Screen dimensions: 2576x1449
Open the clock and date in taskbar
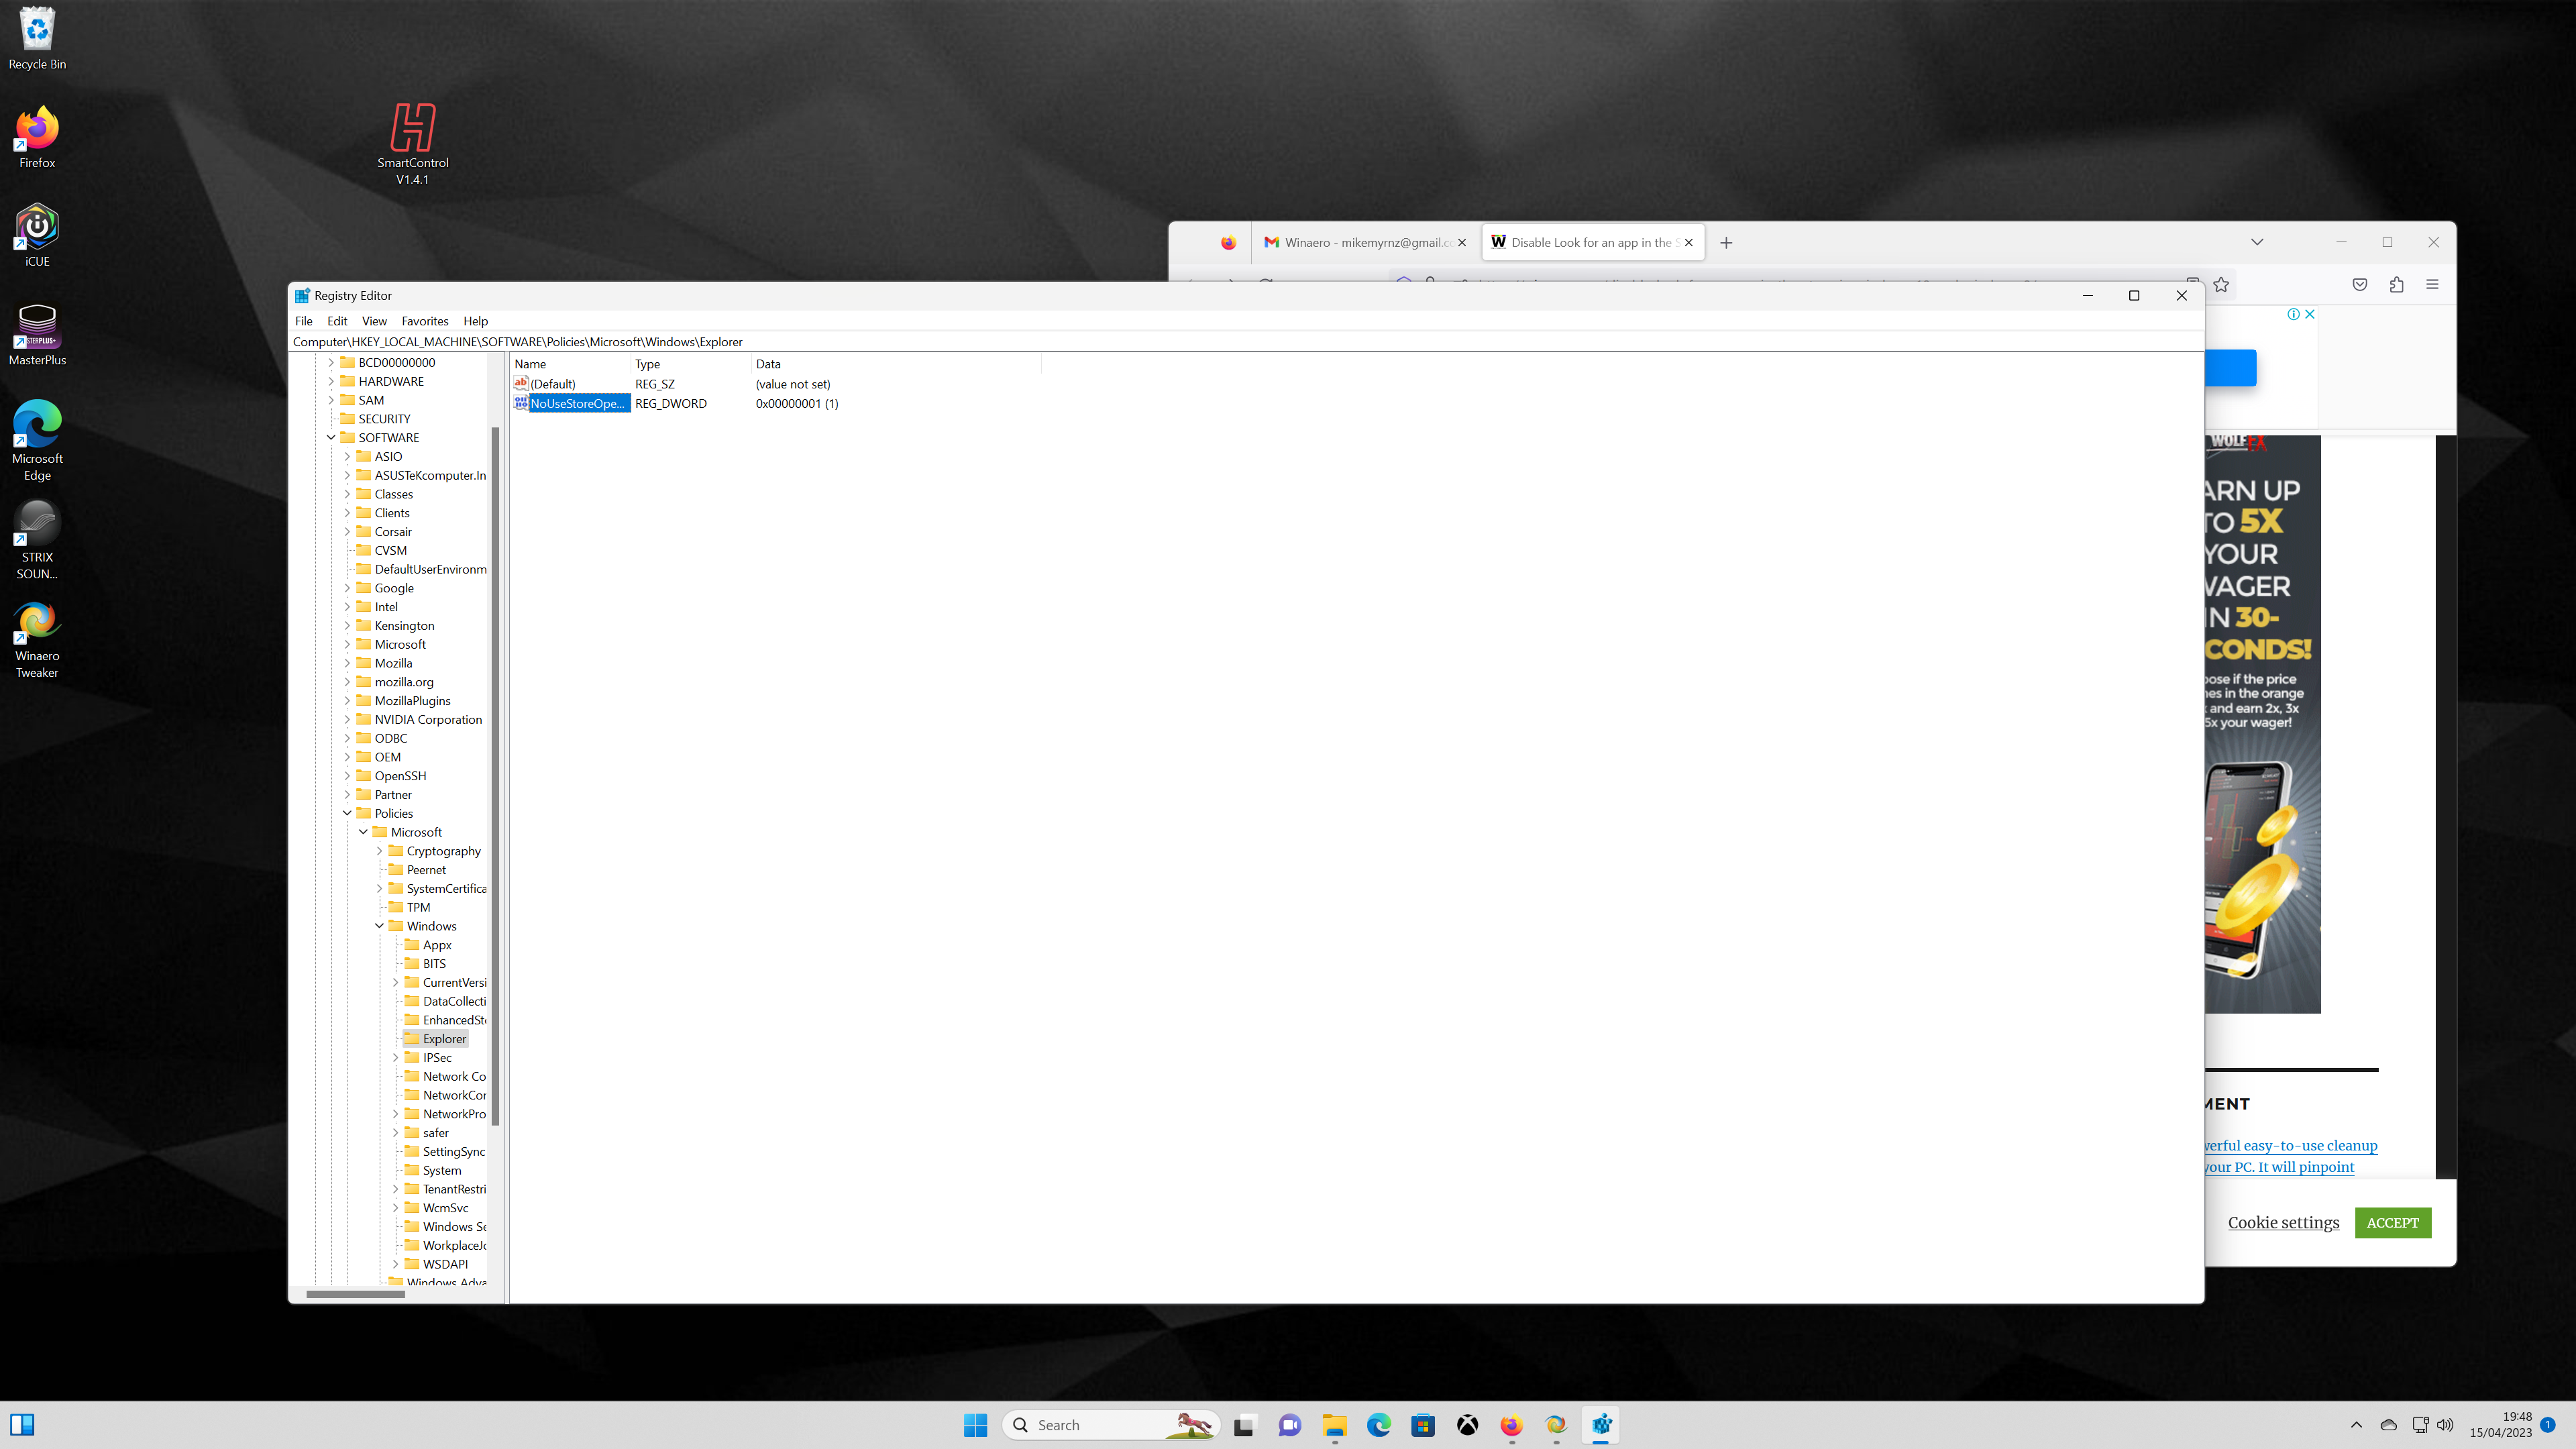(x=2500, y=1425)
